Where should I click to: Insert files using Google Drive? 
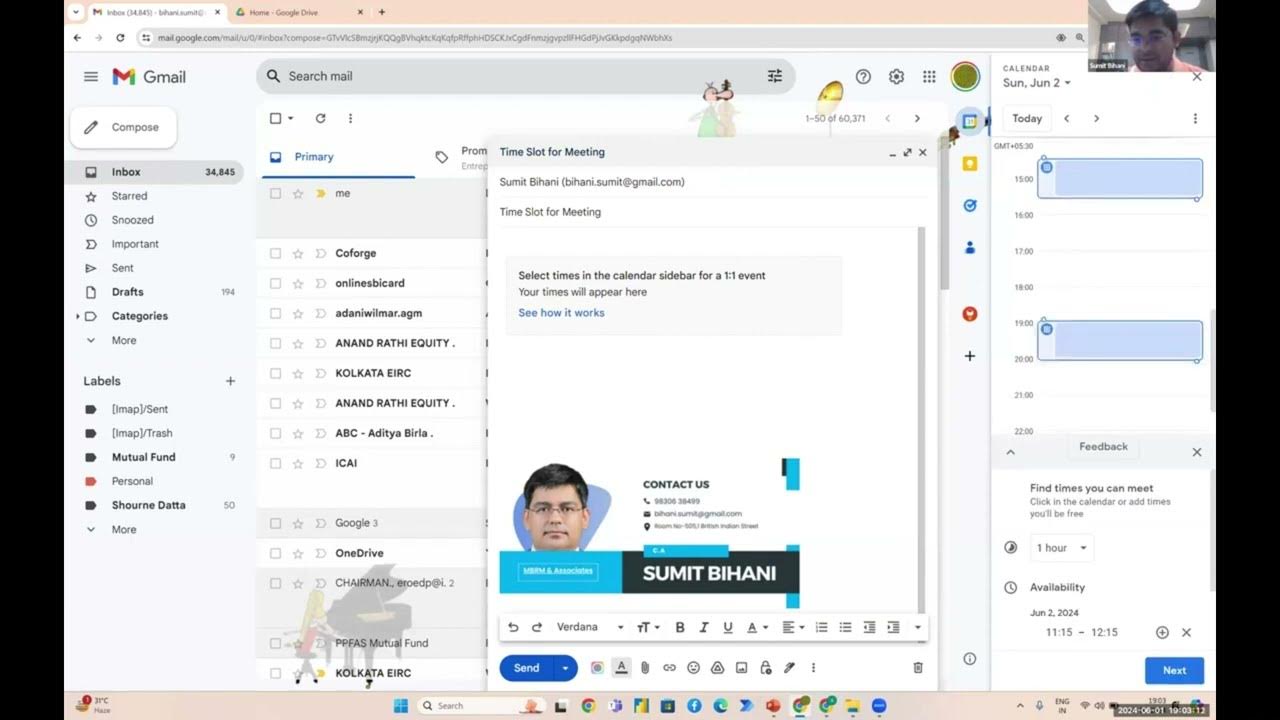point(717,668)
